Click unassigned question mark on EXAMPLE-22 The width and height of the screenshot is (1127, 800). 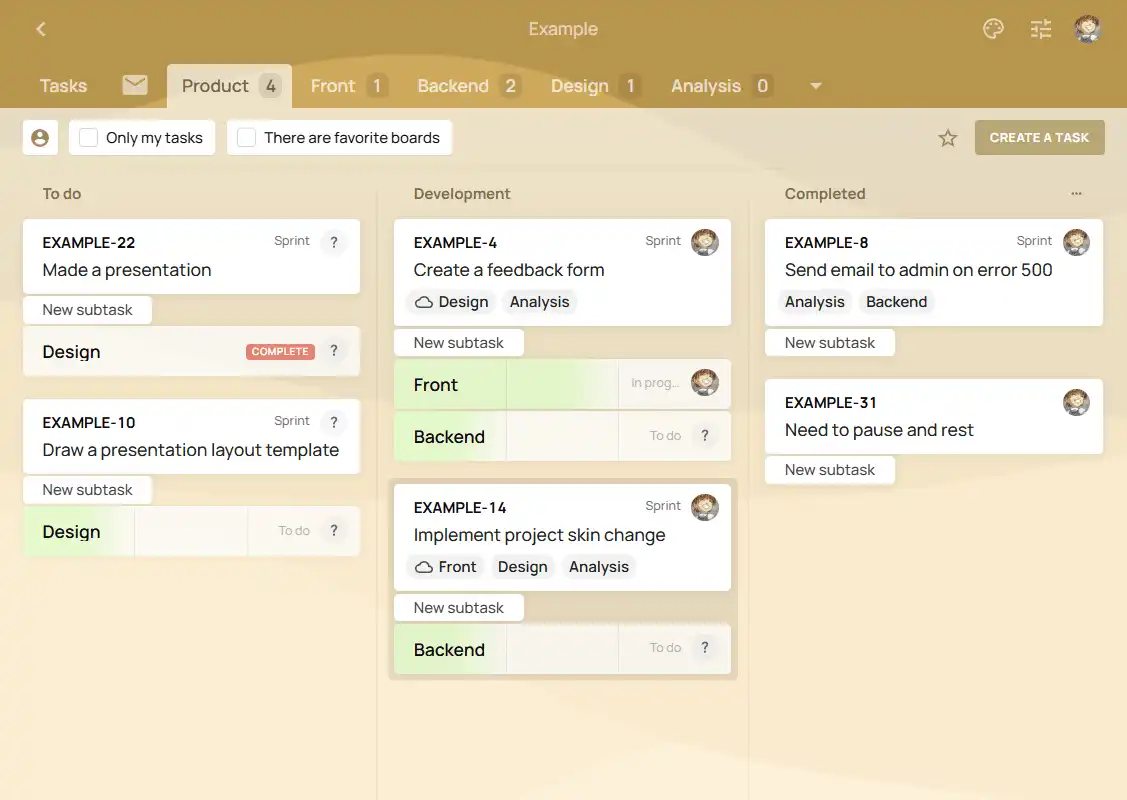(x=334, y=242)
